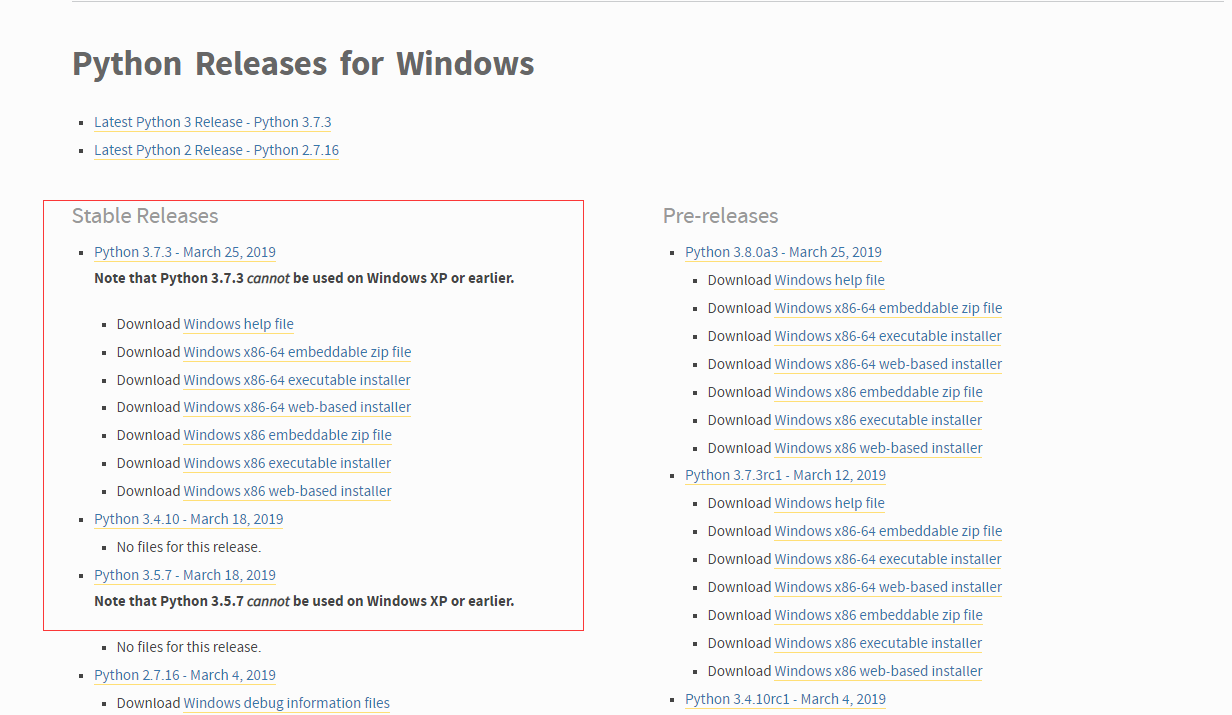
Task: Click the note that Python 3.7.3 cannot be used on XP
Action: [x=304, y=278]
